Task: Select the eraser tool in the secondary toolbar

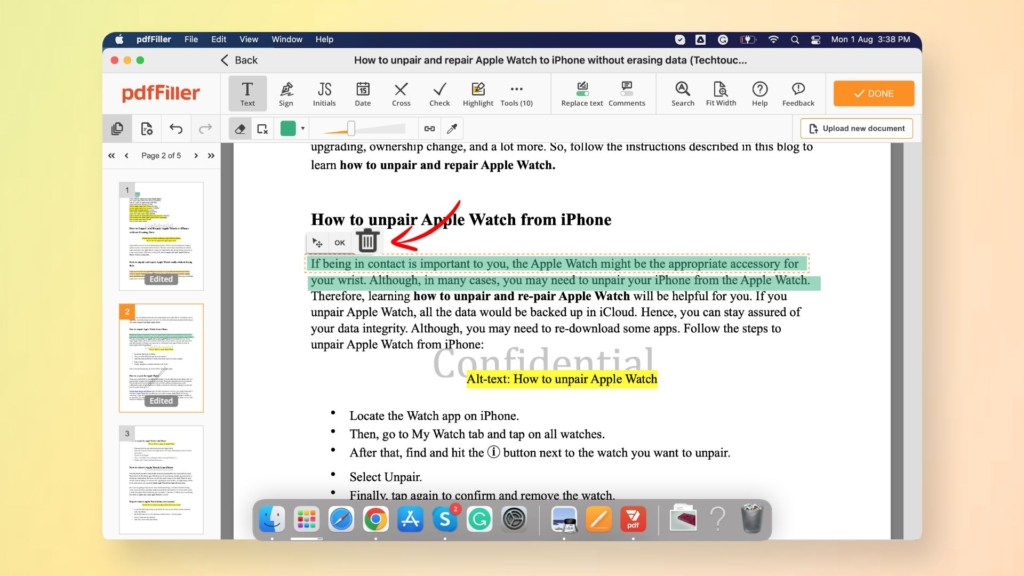Action: point(240,129)
